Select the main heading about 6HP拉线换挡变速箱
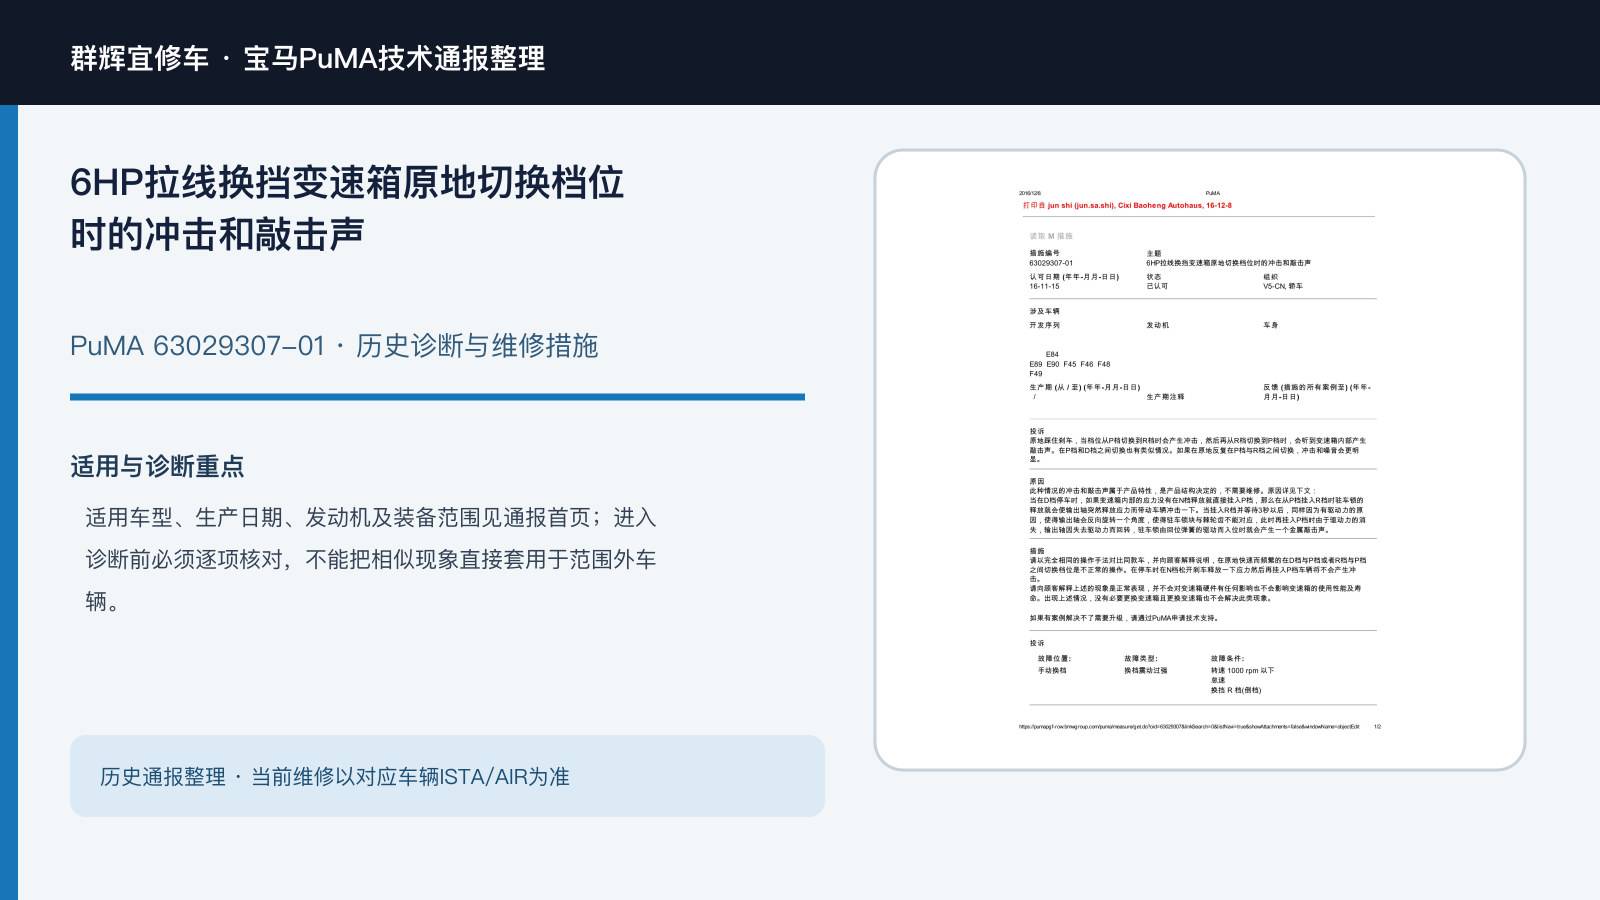The image size is (1600, 900). [347, 208]
